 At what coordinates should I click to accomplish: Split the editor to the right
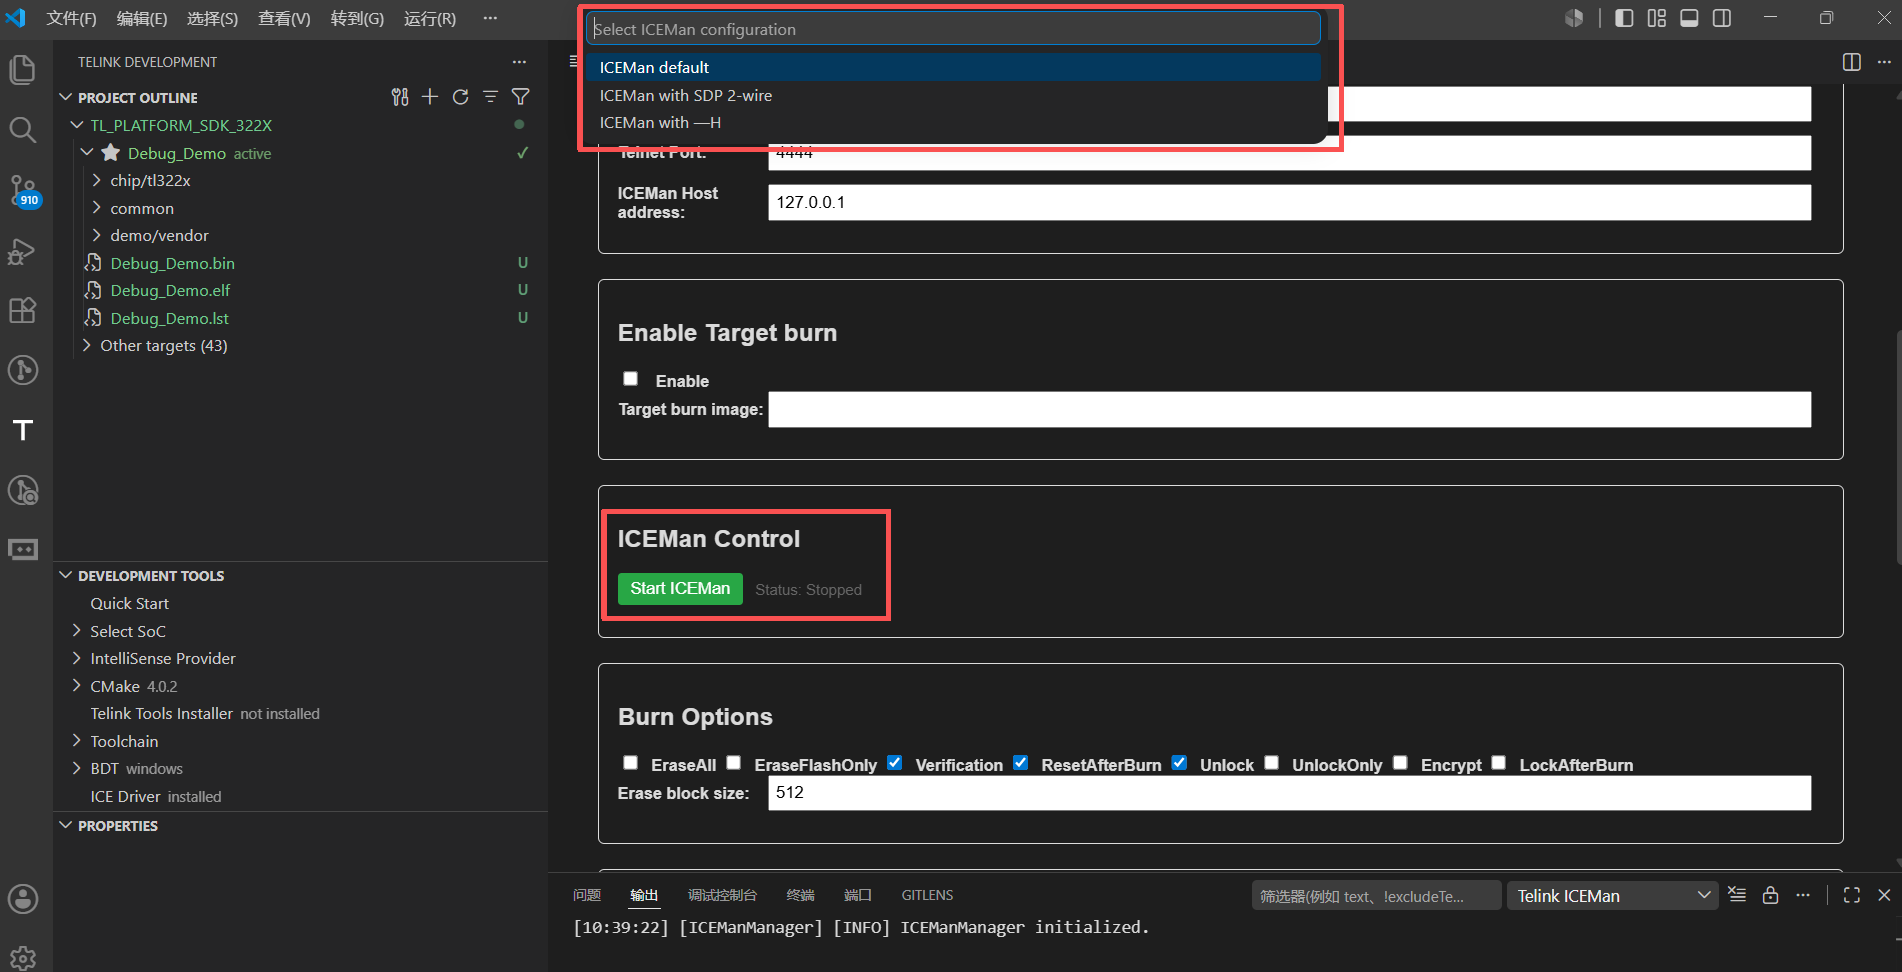coord(1852,62)
